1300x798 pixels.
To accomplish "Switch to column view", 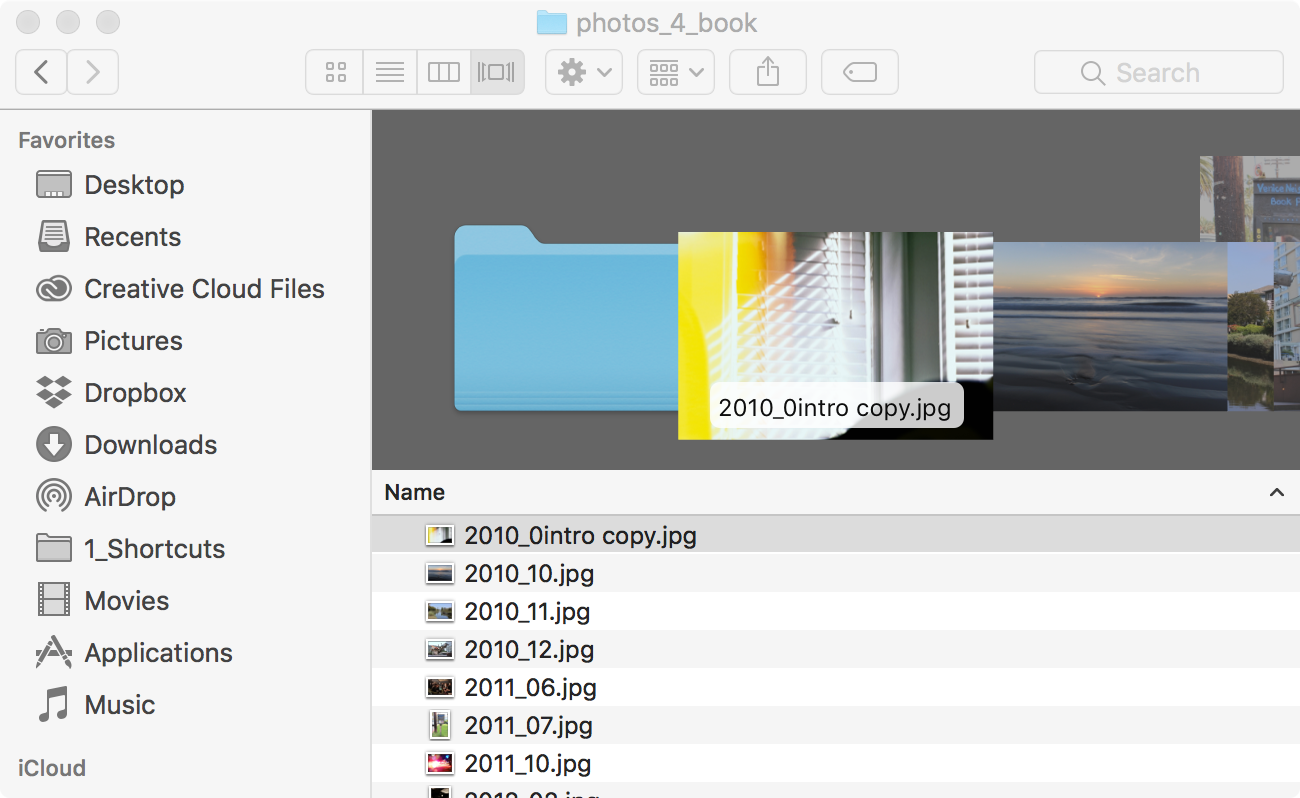I will click(x=443, y=72).
